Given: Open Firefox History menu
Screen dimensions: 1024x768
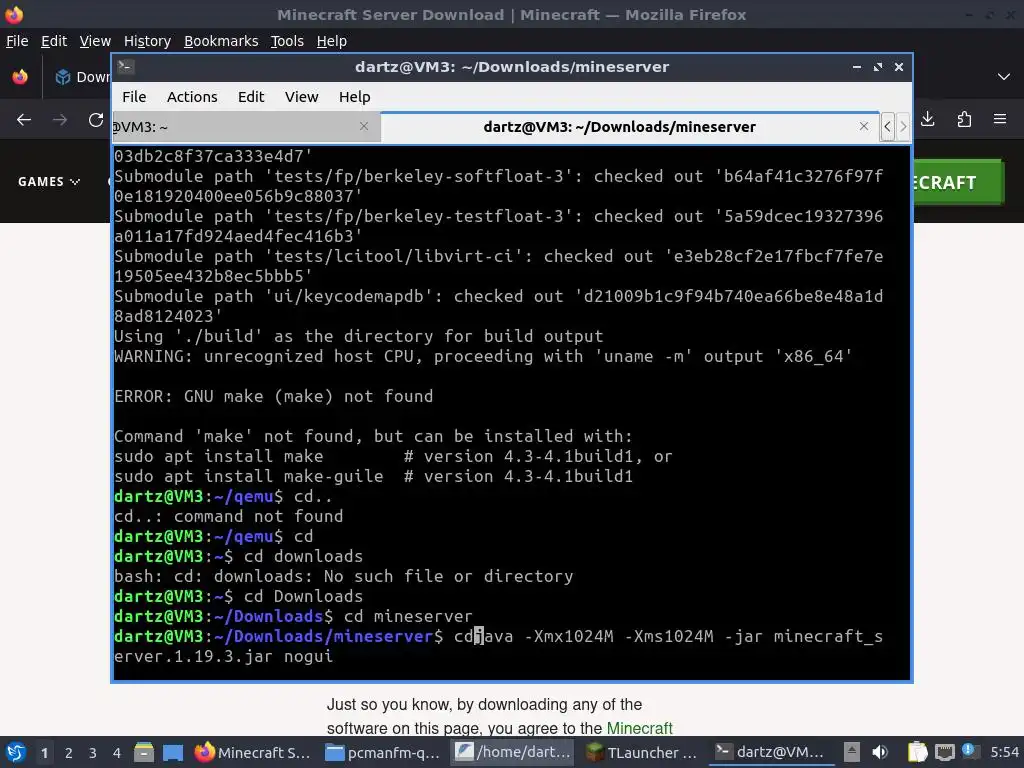Looking at the screenshot, I should pyautogui.click(x=147, y=40).
